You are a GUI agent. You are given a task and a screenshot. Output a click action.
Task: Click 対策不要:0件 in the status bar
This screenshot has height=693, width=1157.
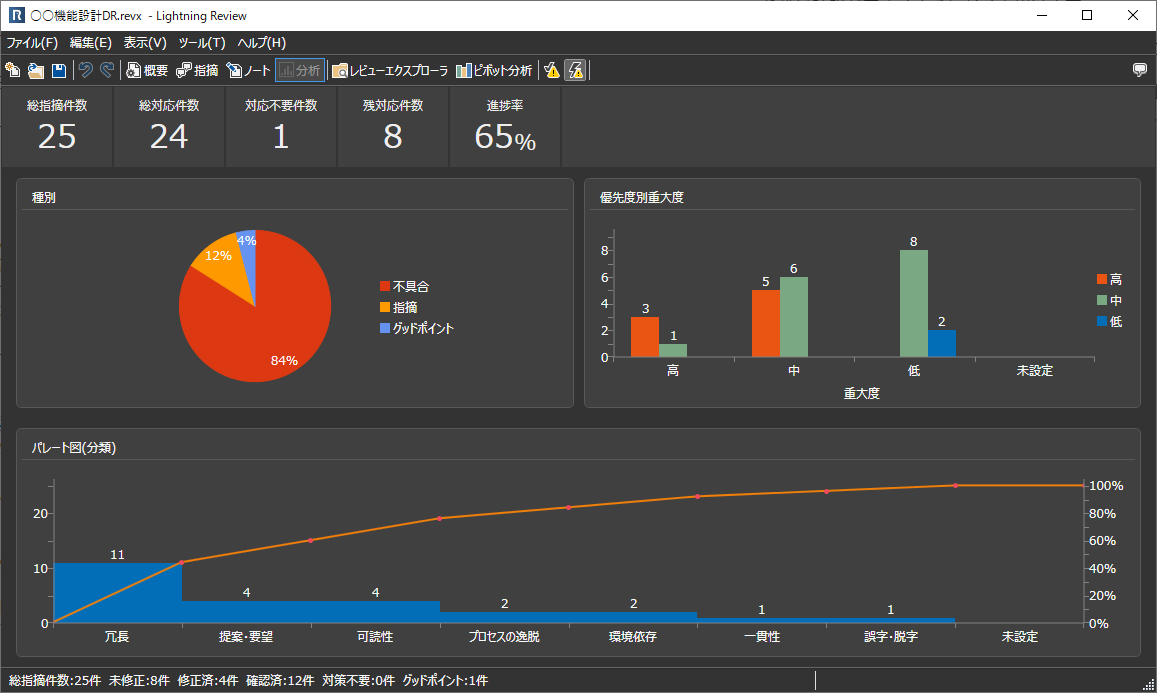click(359, 680)
